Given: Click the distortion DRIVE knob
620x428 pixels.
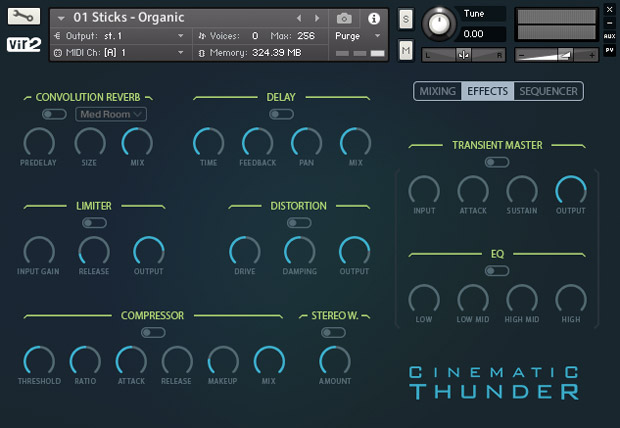Looking at the screenshot, I should (245, 251).
